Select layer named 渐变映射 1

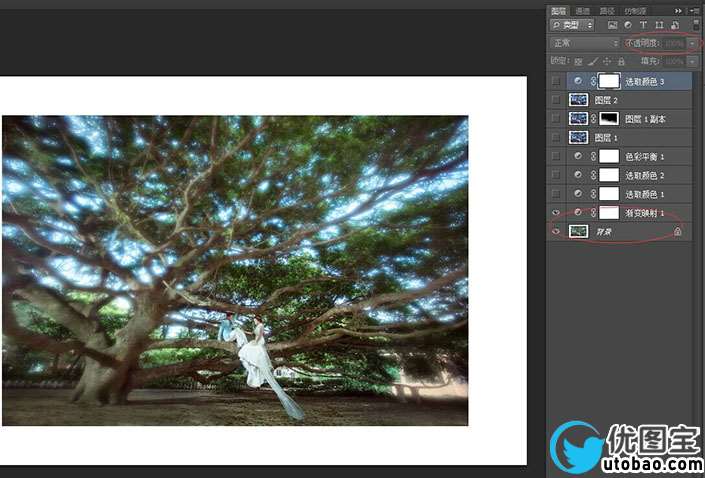coord(644,213)
